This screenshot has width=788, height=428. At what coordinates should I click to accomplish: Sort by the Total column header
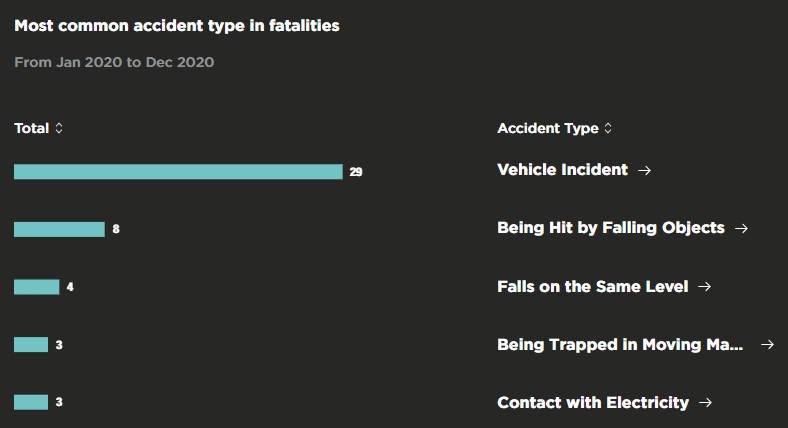pos(32,128)
